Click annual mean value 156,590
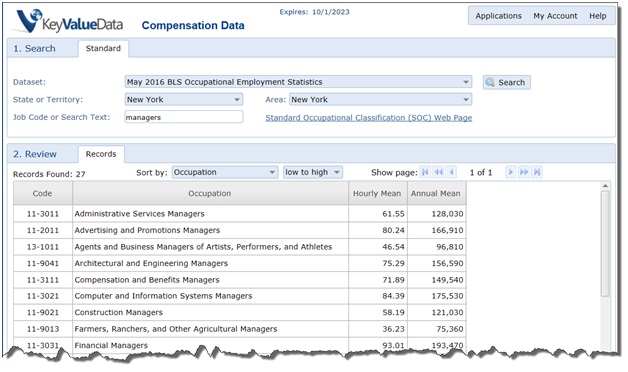Image resolution: width=628 pixels, height=372 pixels. click(x=447, y=263)
